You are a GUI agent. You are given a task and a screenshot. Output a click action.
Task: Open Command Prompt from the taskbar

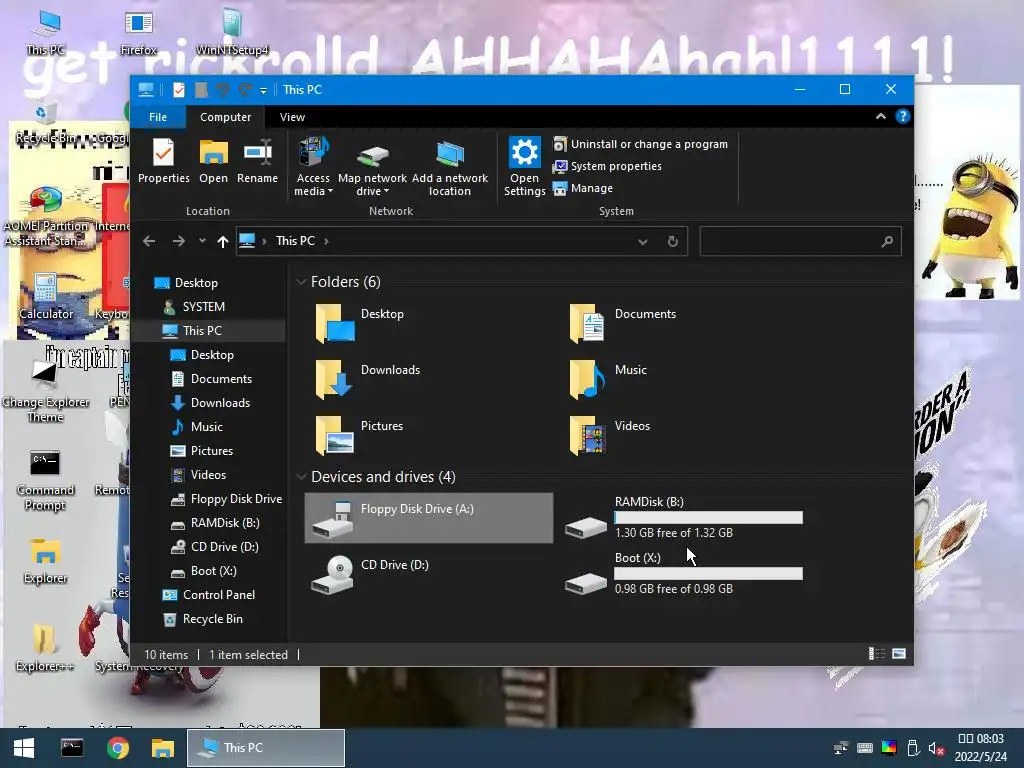point(72,748)
